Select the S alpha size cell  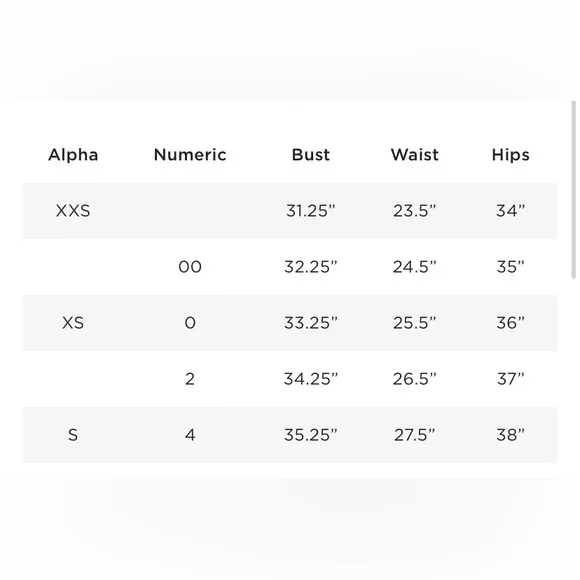(x=73, y=435)
